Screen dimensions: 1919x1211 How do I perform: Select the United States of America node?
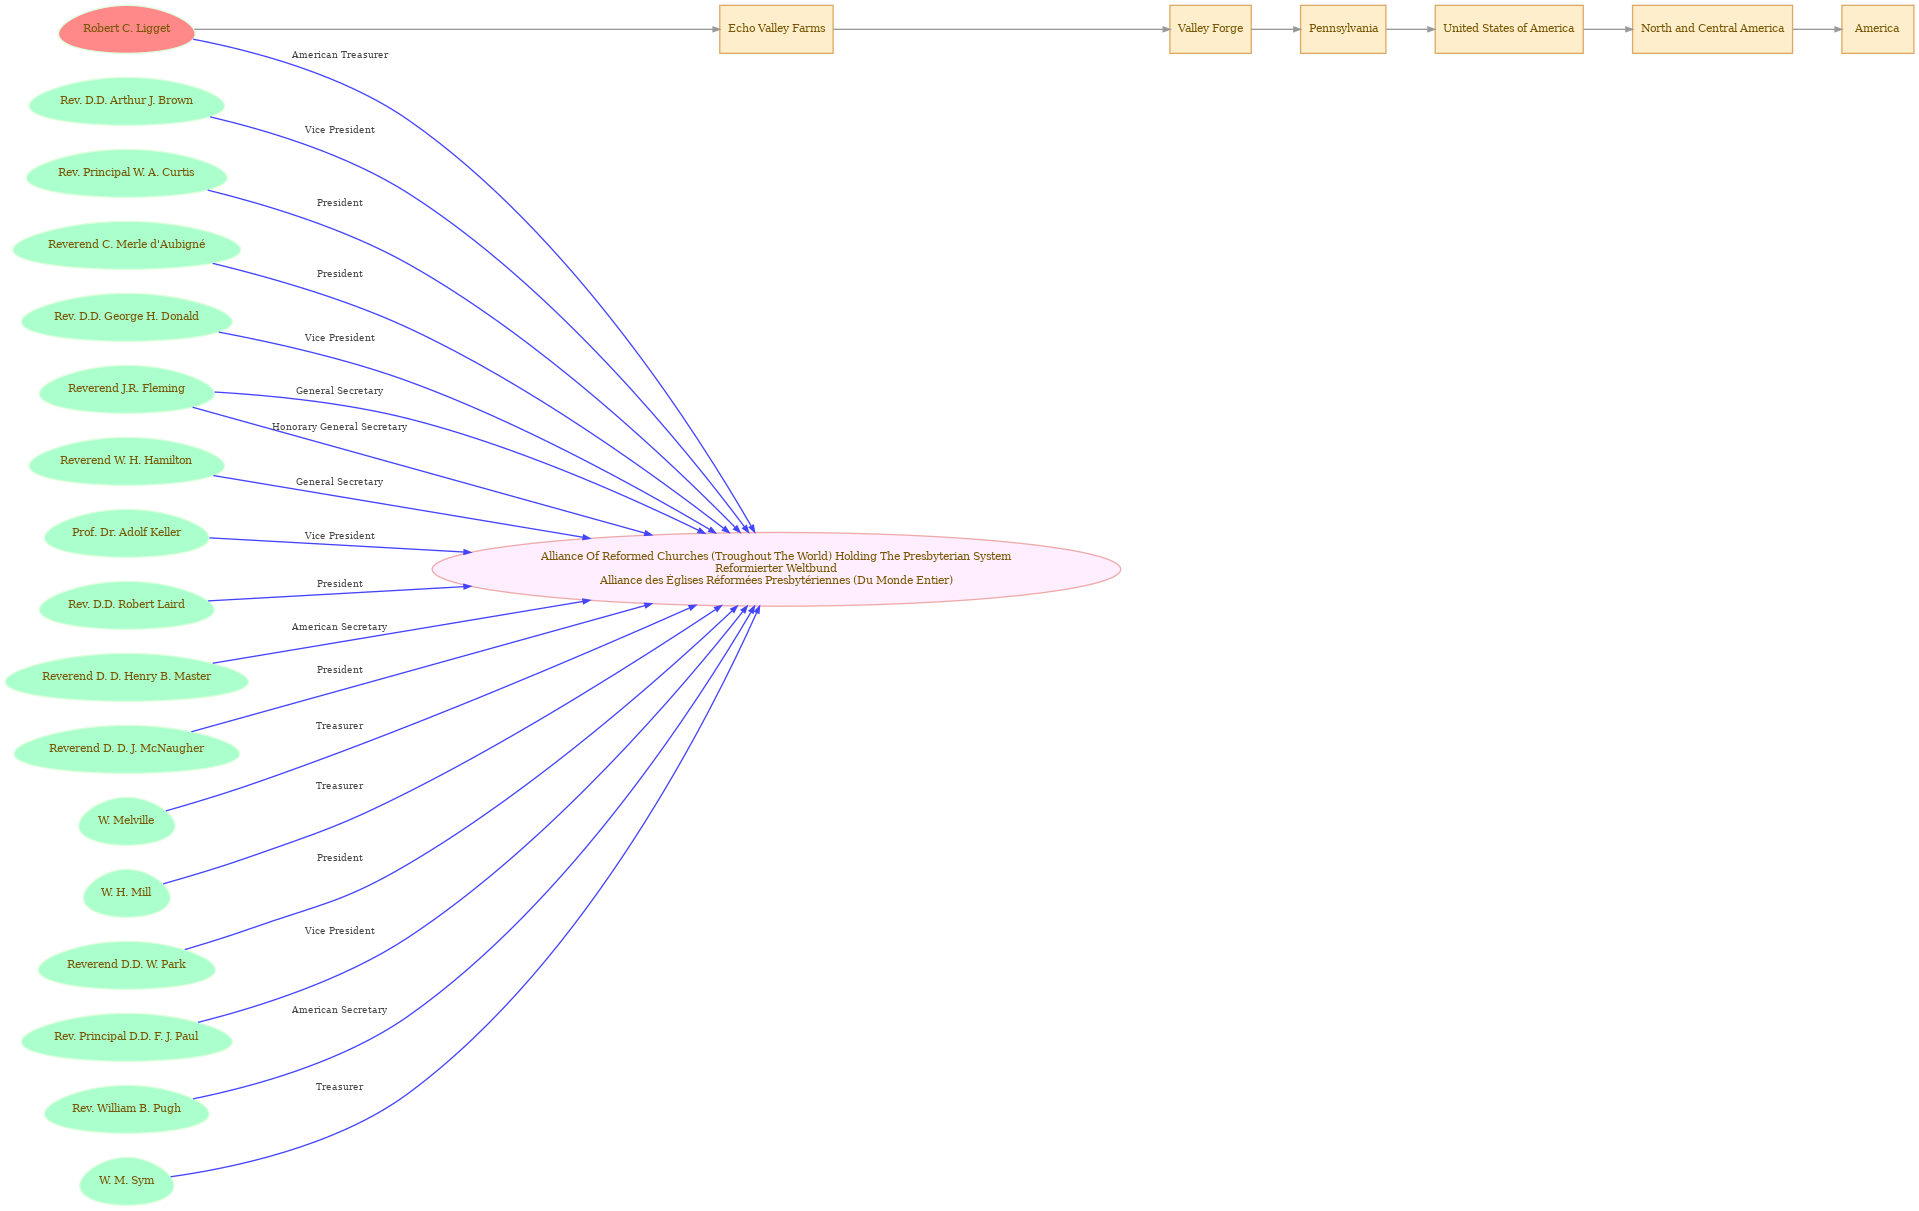(1509, 29)
